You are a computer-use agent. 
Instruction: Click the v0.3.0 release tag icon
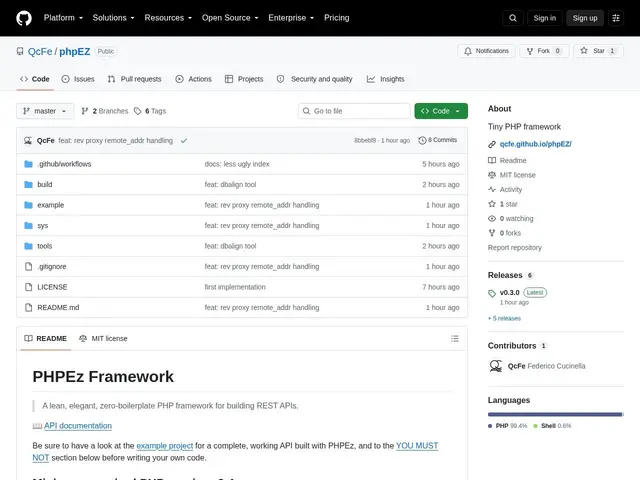[x=492, y=293]
